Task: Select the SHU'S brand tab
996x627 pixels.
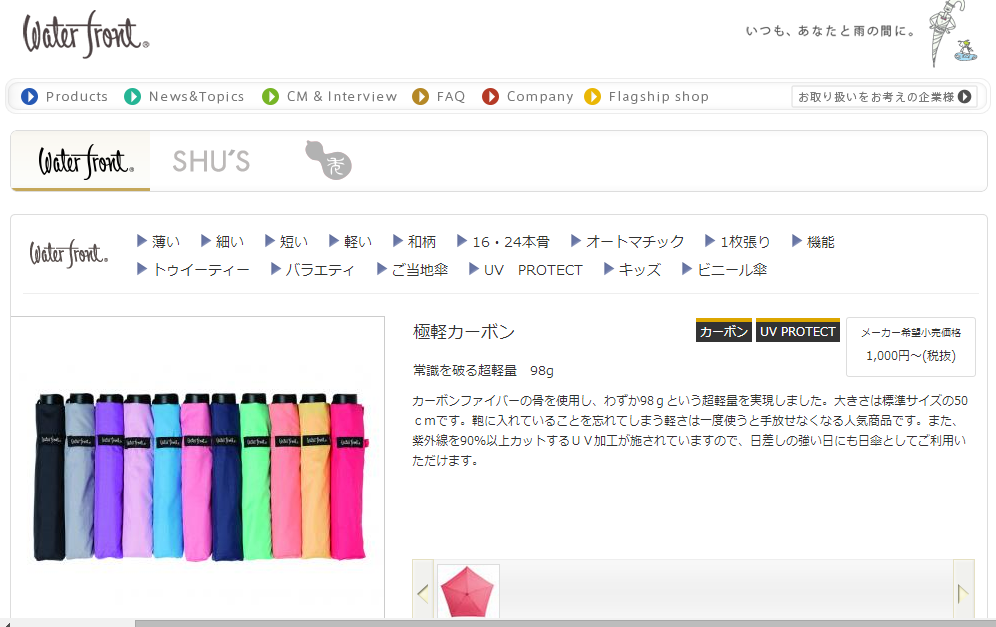Action: (x=211, y=161)
